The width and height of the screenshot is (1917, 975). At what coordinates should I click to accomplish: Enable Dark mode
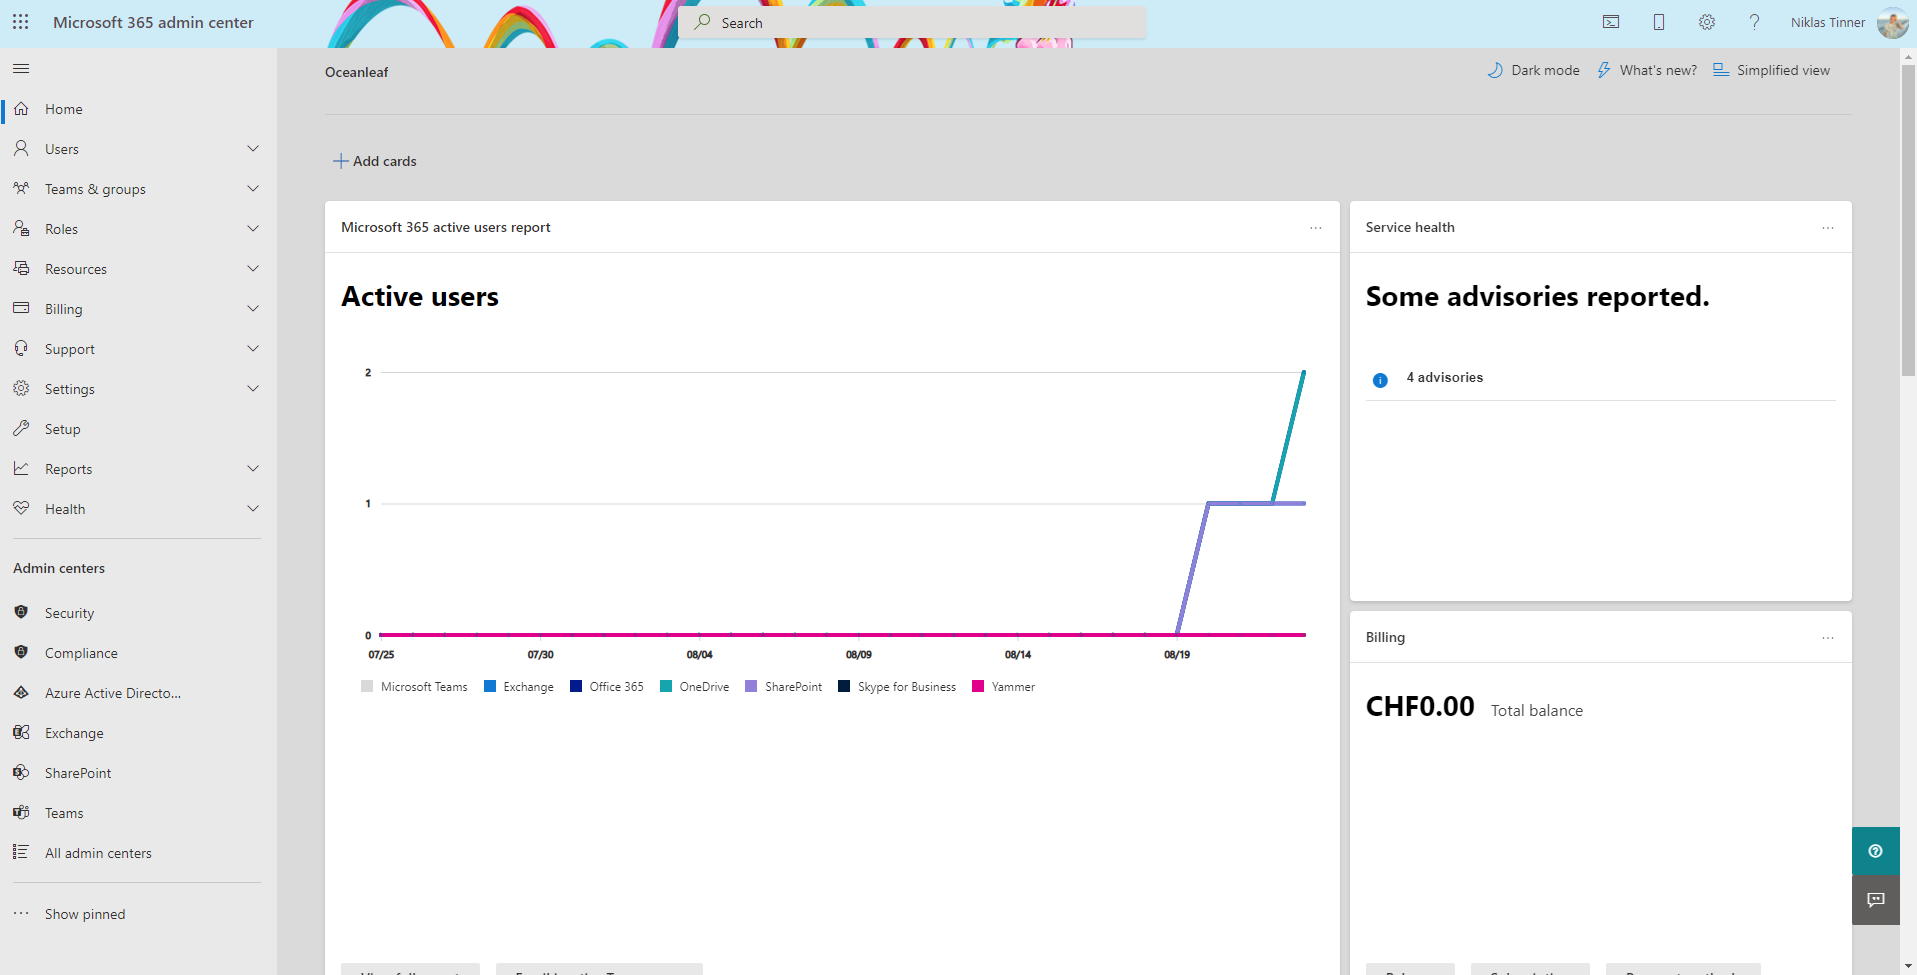[x=1533, y=70]
